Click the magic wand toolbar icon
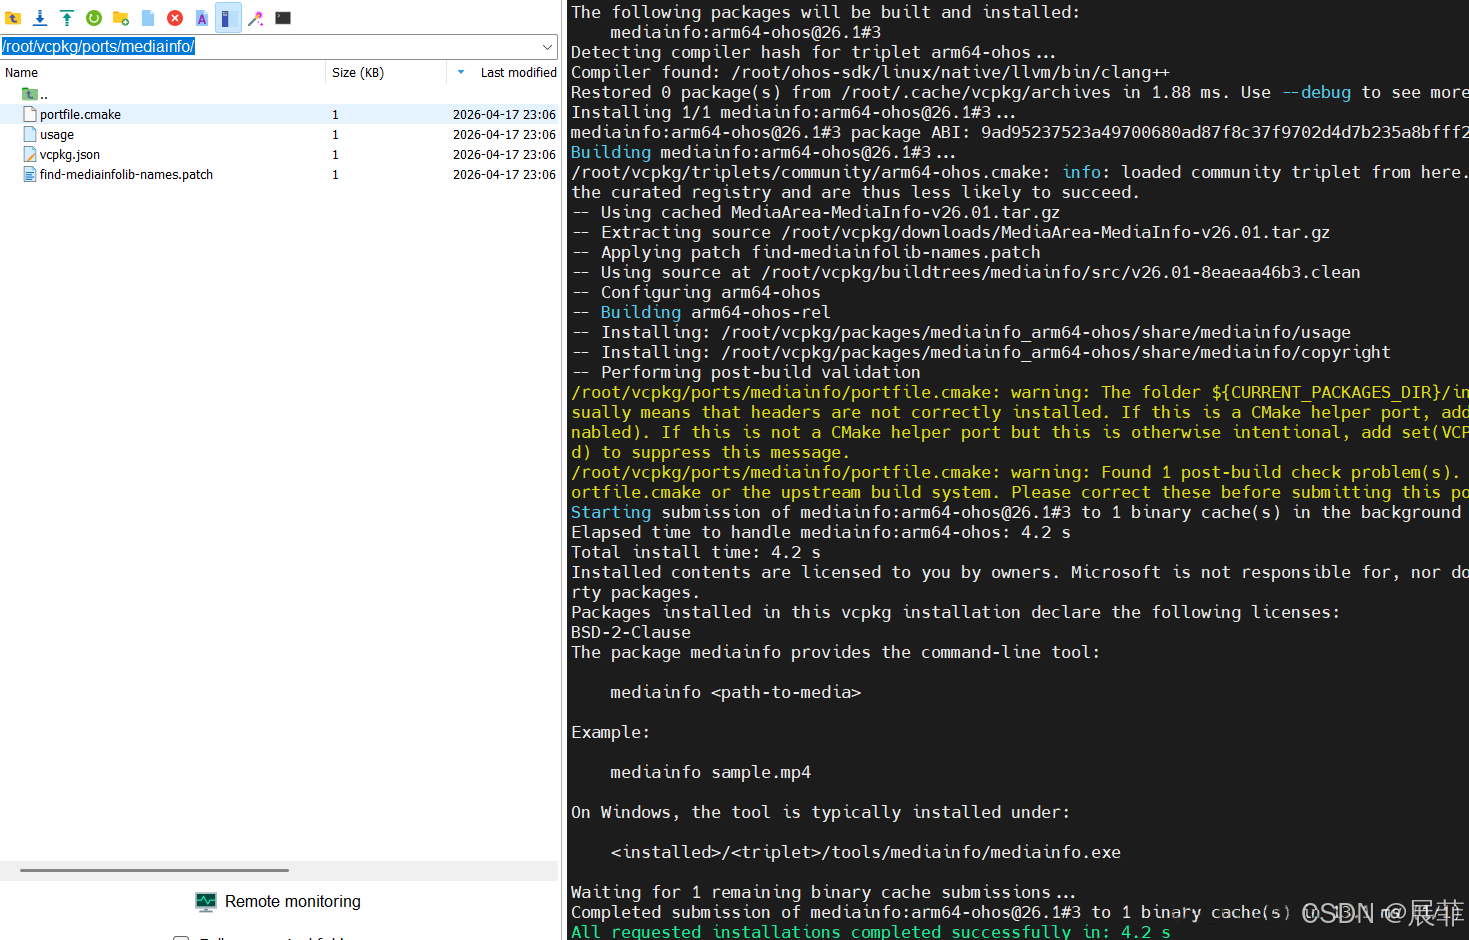1469x940 pixels. coord(256,18)
